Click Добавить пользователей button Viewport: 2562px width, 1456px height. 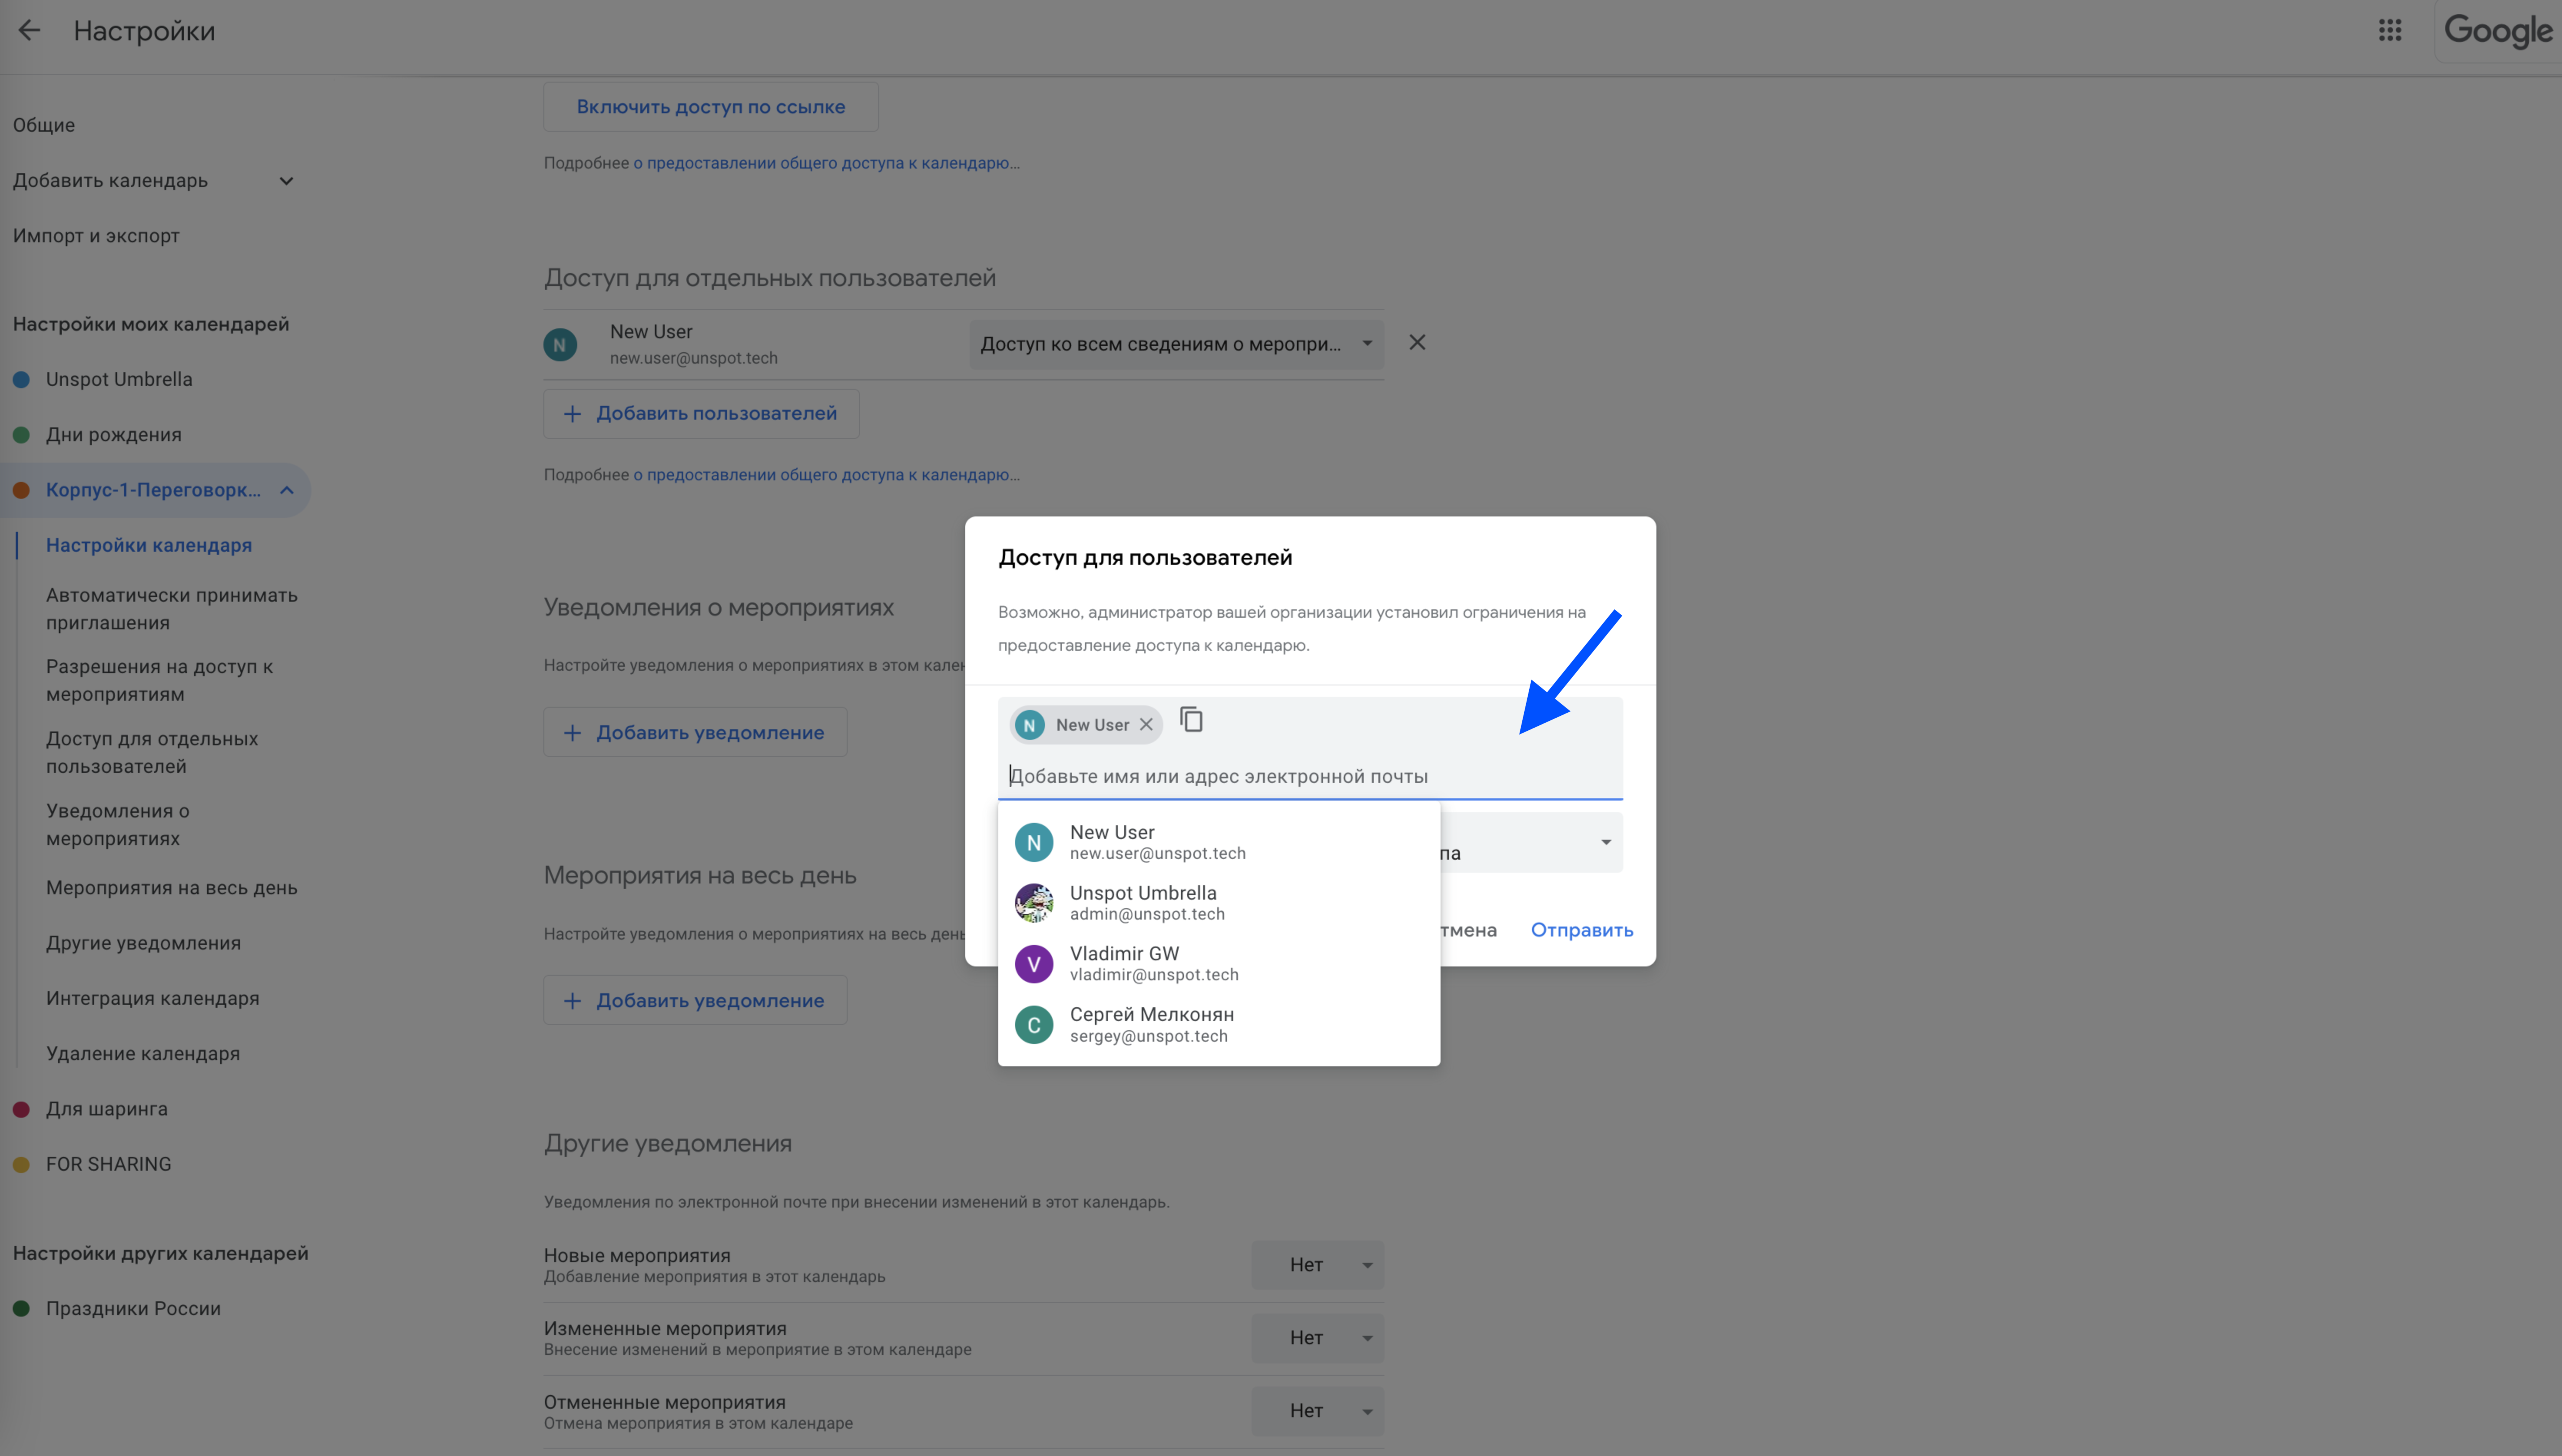tap(701, 414)
